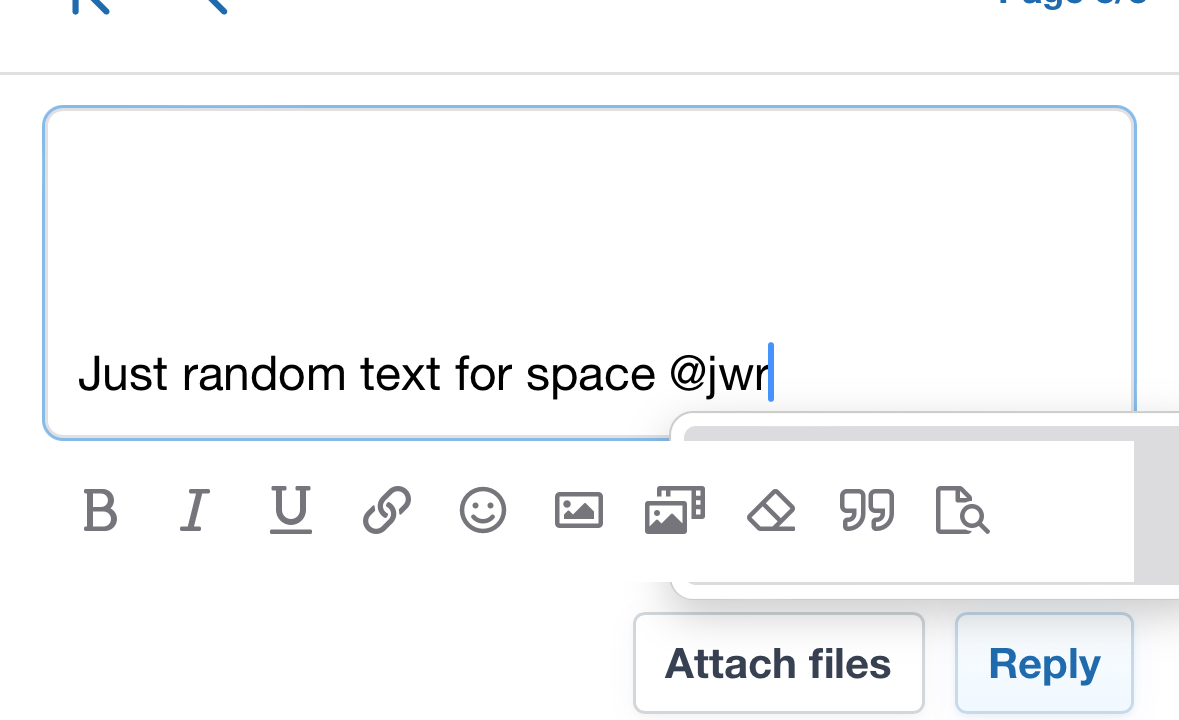Open the media gallery icon
Screen dimensions: 1179x720
tap(675, 511)
